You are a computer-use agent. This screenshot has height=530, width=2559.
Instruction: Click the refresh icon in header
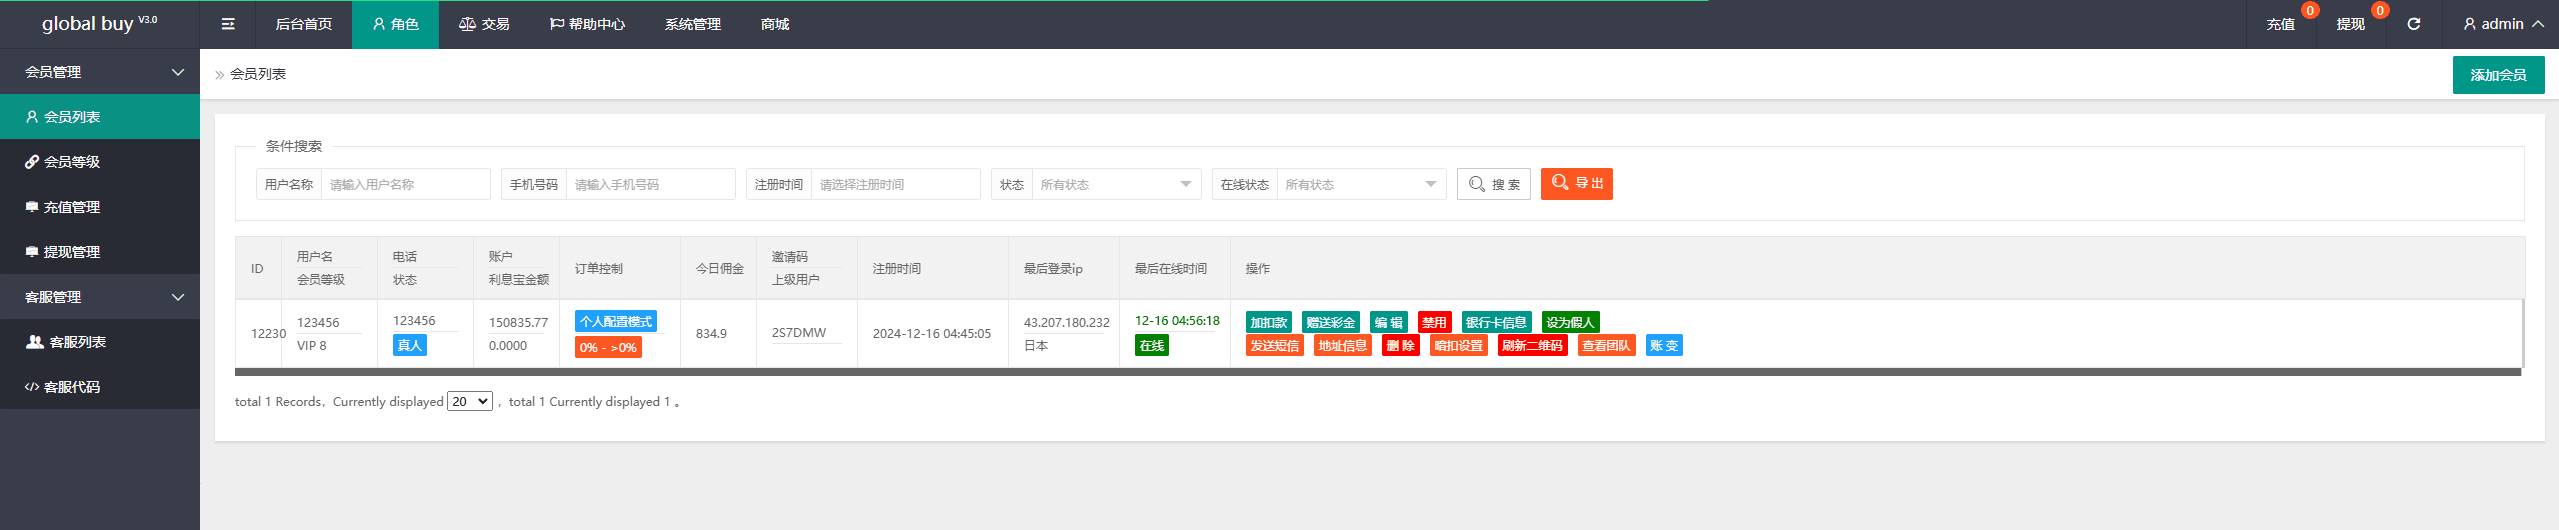pyautogui.click(x=2414, y=24)
